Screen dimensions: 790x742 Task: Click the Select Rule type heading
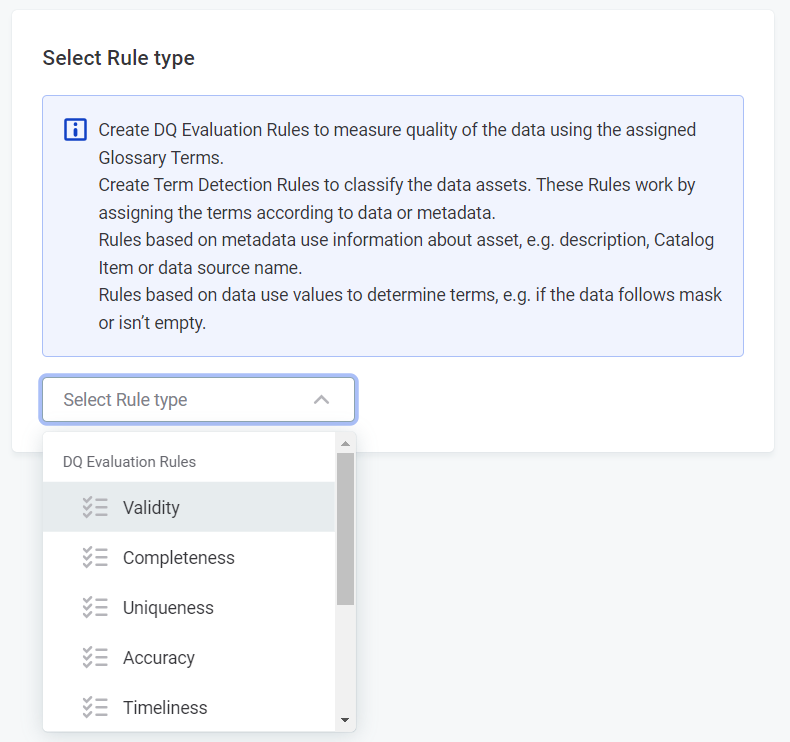118,58
